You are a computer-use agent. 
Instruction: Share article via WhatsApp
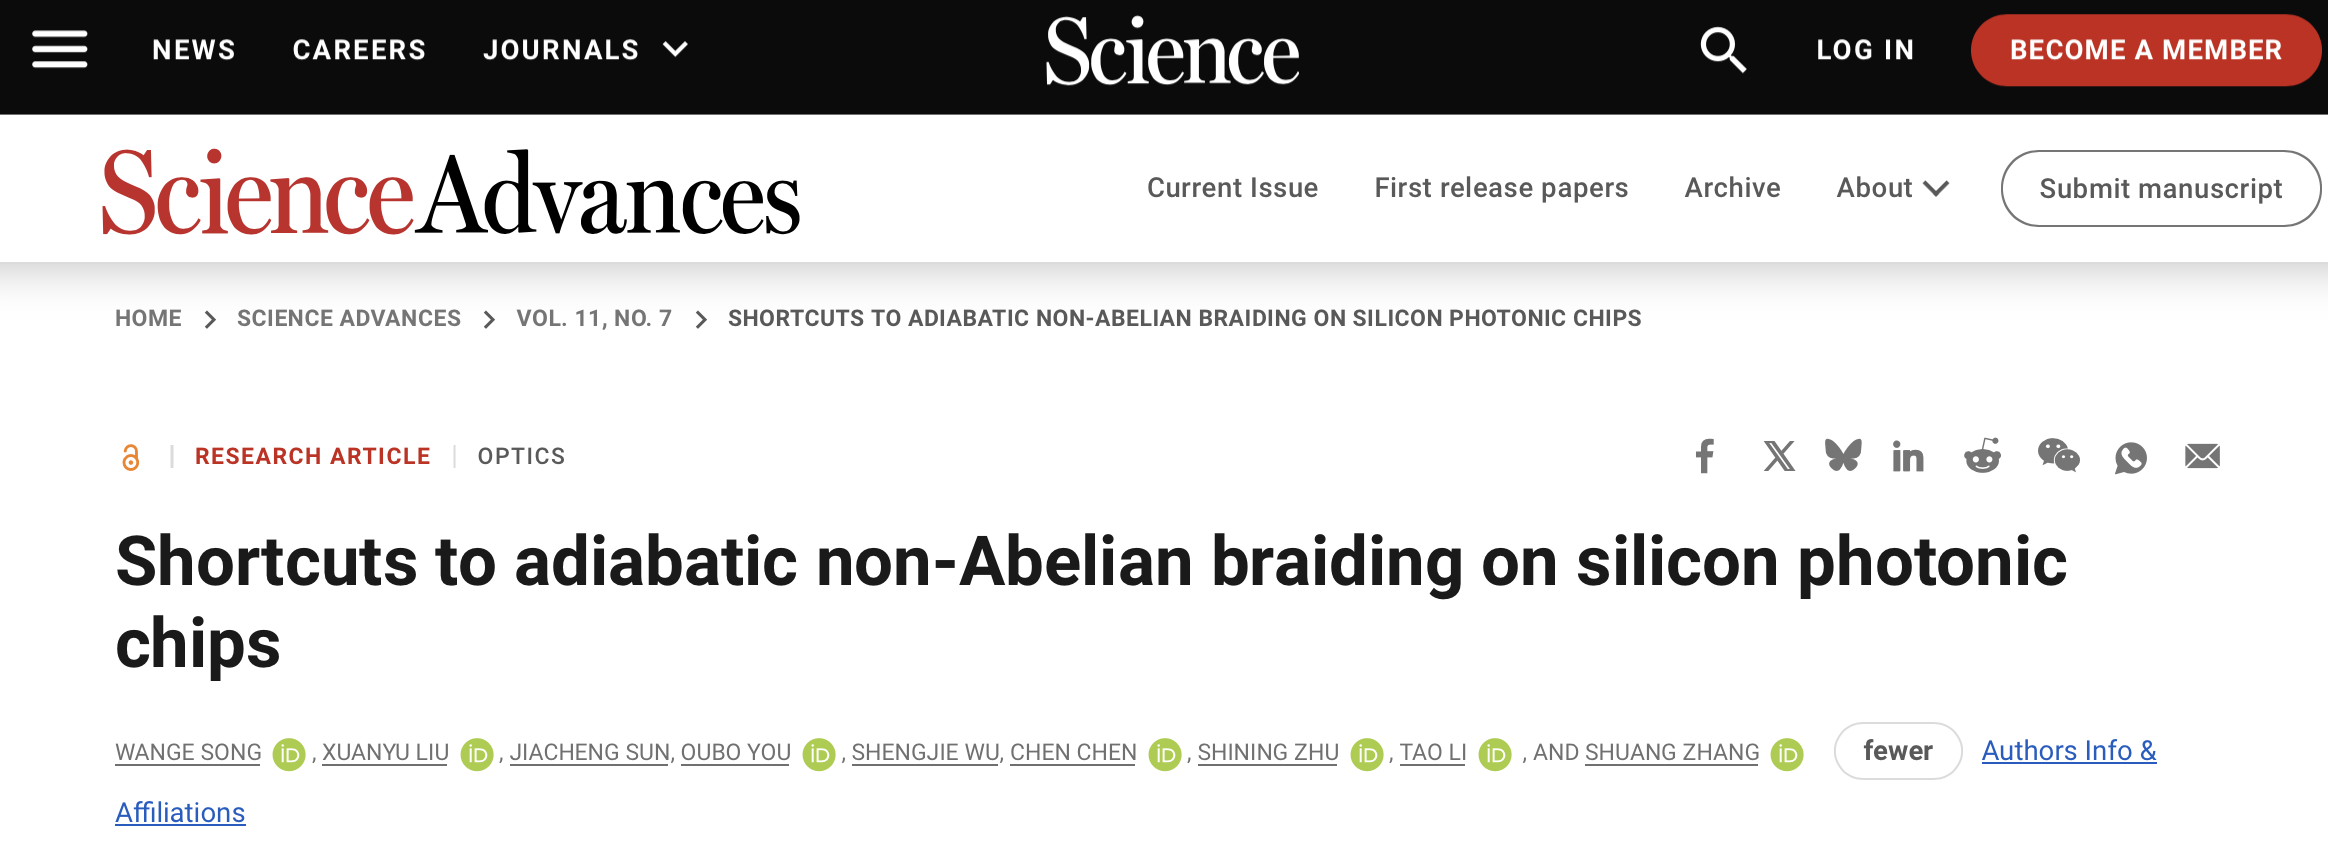2131,457
